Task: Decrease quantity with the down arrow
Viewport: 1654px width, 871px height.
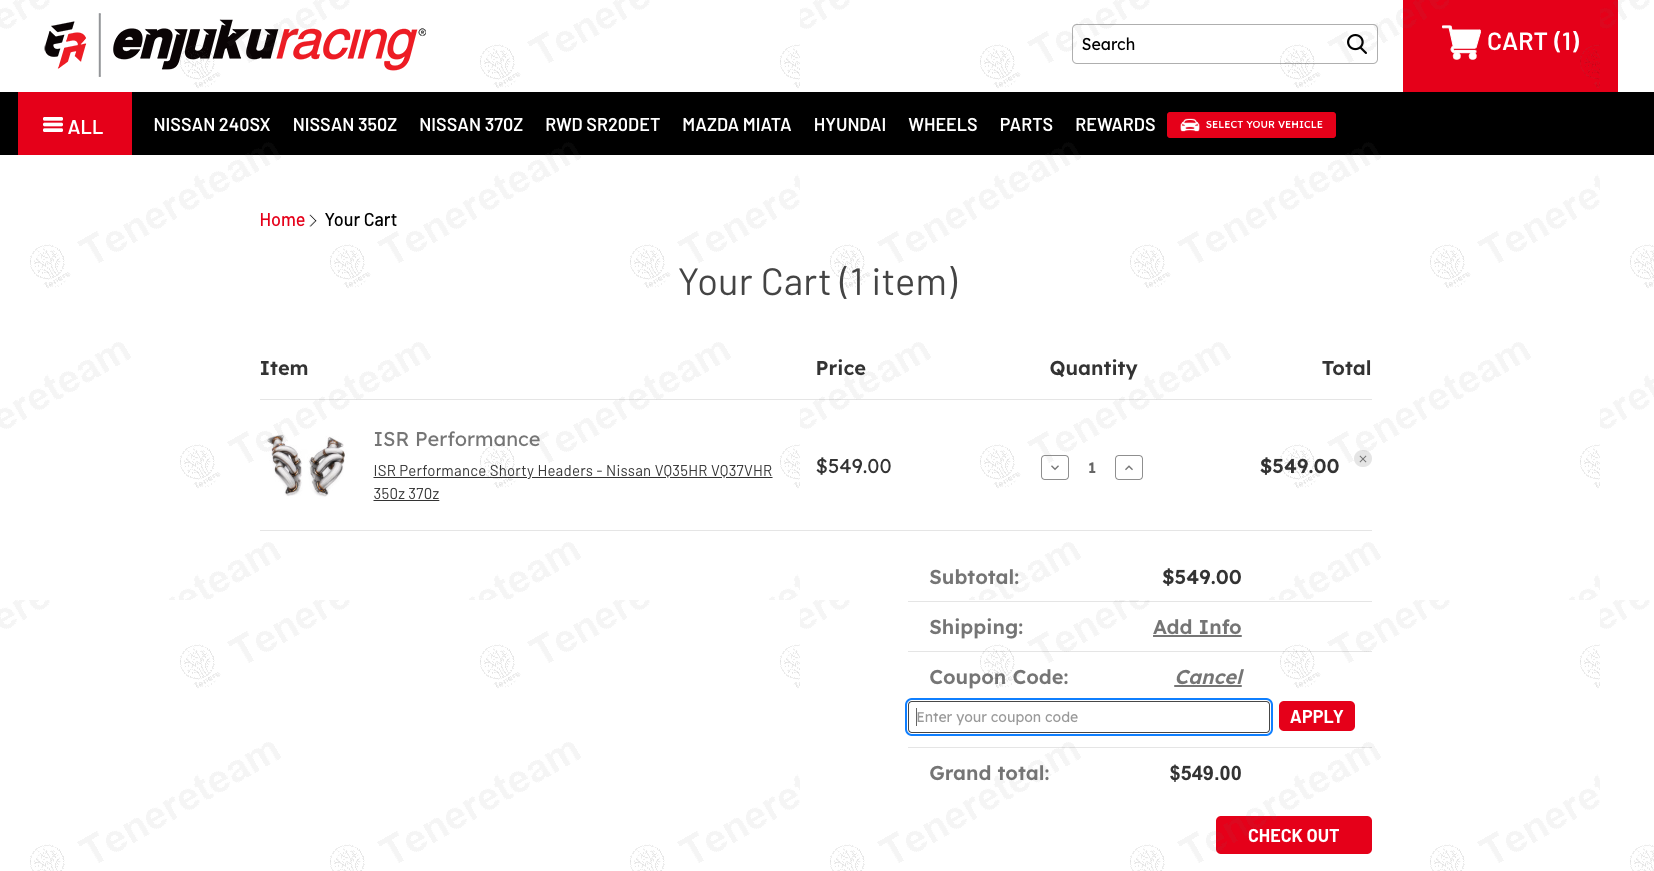Action: coord(1055,467)
